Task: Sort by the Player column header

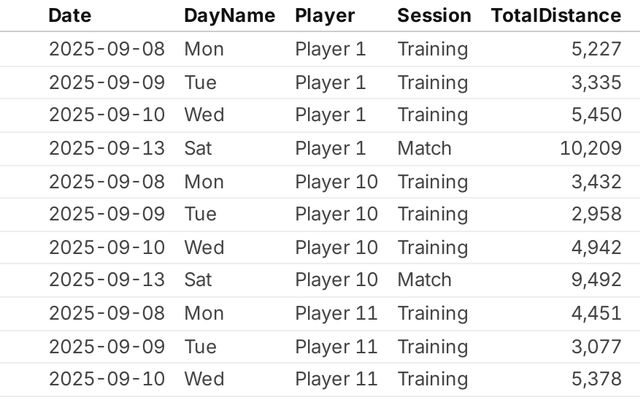Action: 325,15
